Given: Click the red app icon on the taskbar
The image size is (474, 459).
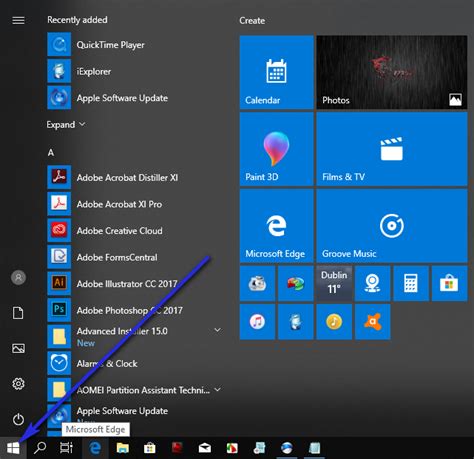Looking at the screenshot, I should (x=177, y=448).
